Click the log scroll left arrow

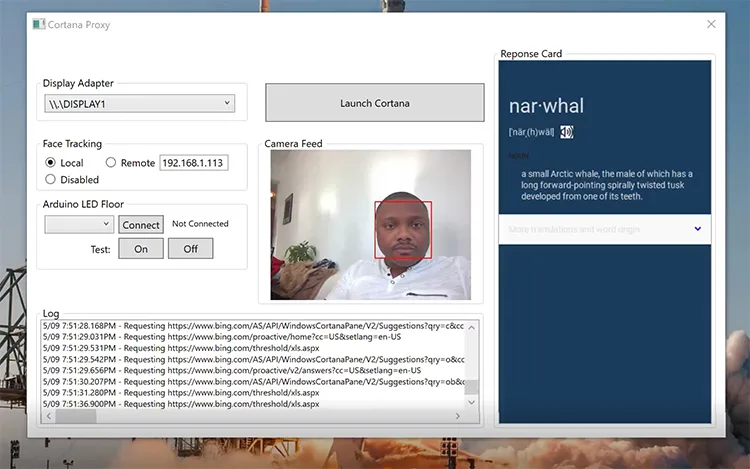coord(48,416)
